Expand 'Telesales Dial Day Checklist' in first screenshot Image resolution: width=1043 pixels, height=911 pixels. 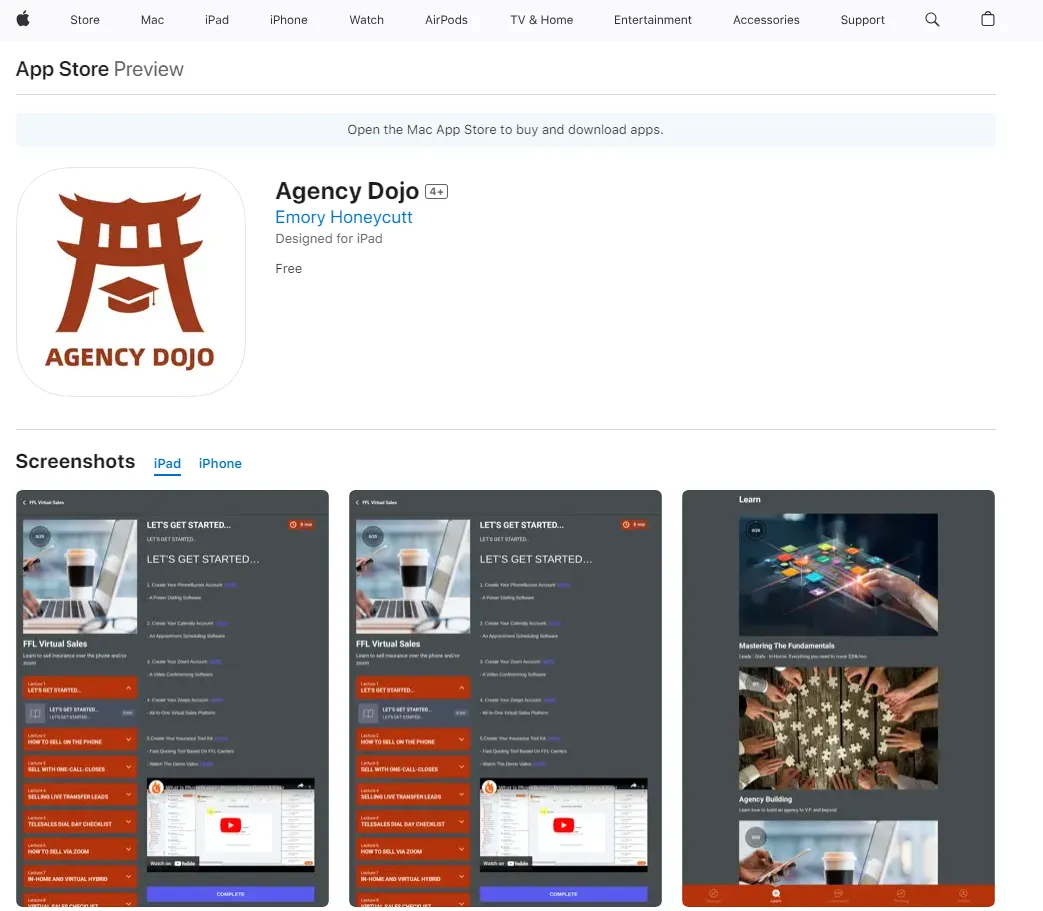click(80, 821)
